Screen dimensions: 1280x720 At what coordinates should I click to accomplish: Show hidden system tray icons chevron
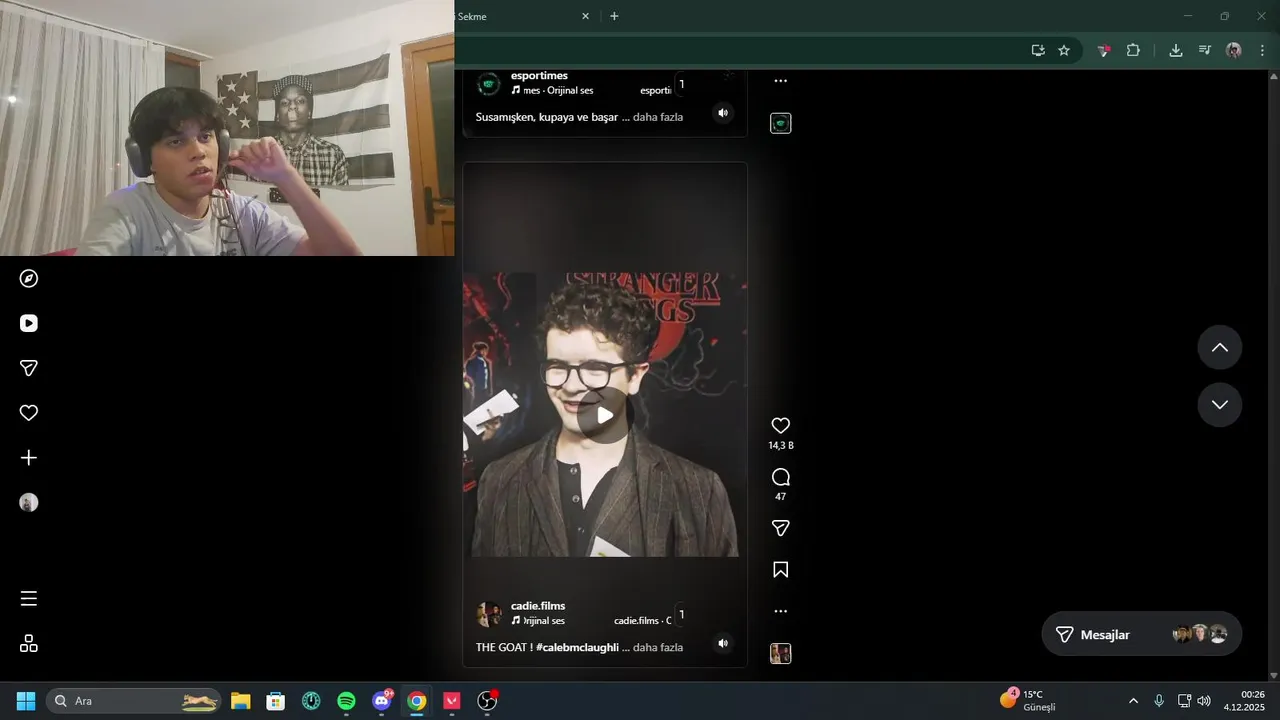[x=1133, y=701]
